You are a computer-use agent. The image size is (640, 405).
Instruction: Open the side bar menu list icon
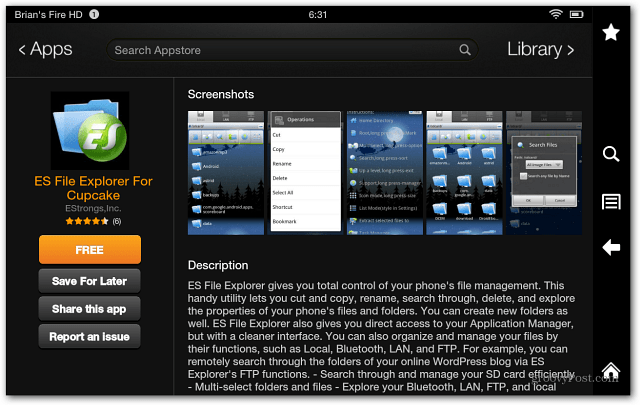point(611,202)
